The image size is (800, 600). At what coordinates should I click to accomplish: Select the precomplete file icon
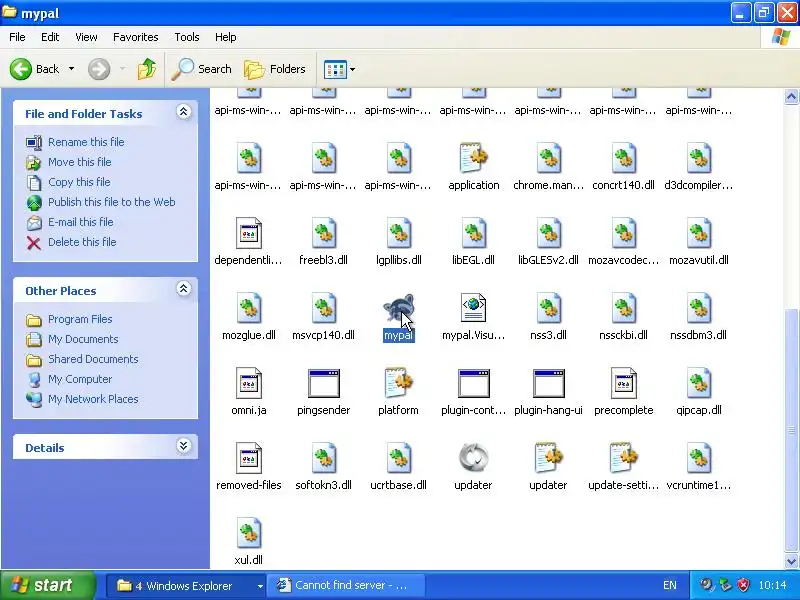623,383
